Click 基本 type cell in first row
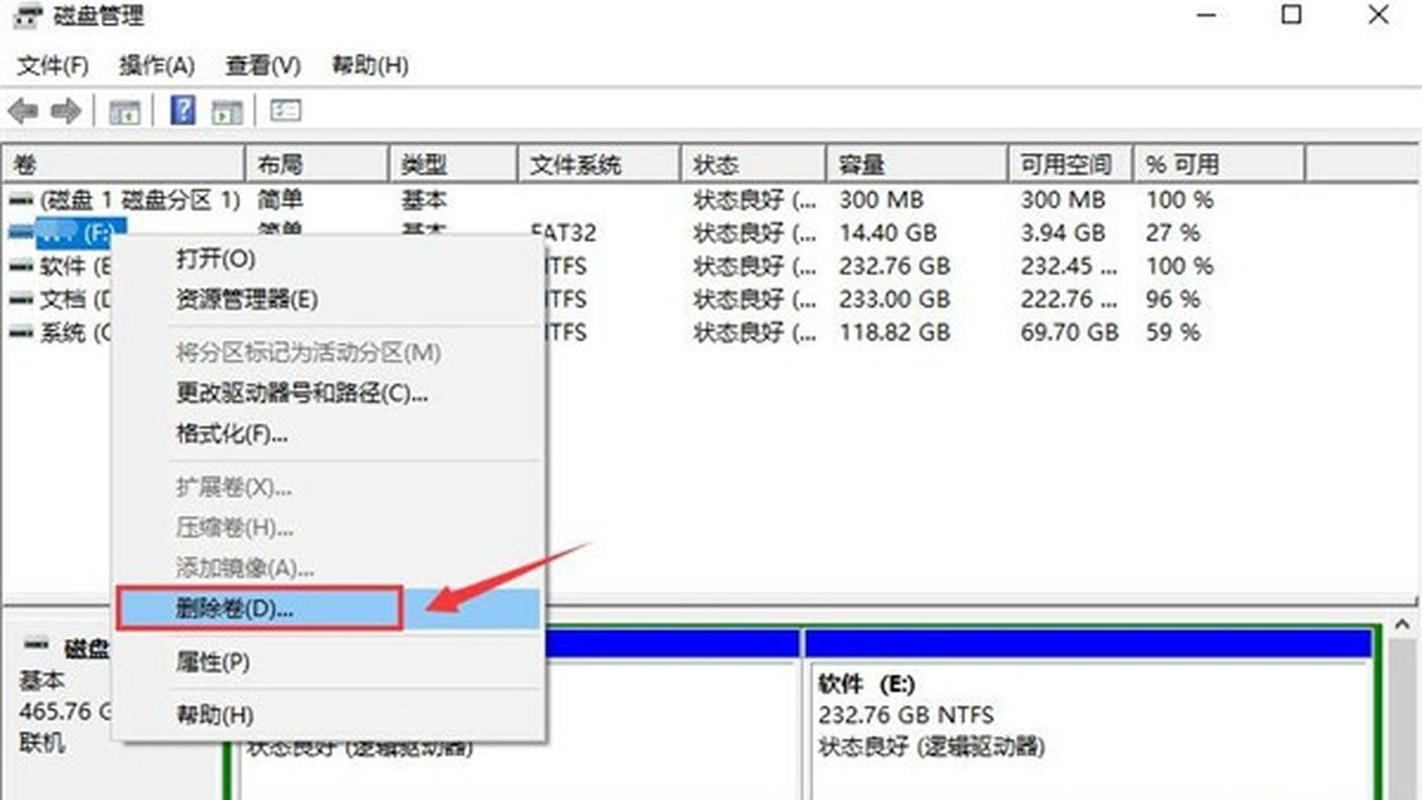1422x800 pixels. [424, 200]
